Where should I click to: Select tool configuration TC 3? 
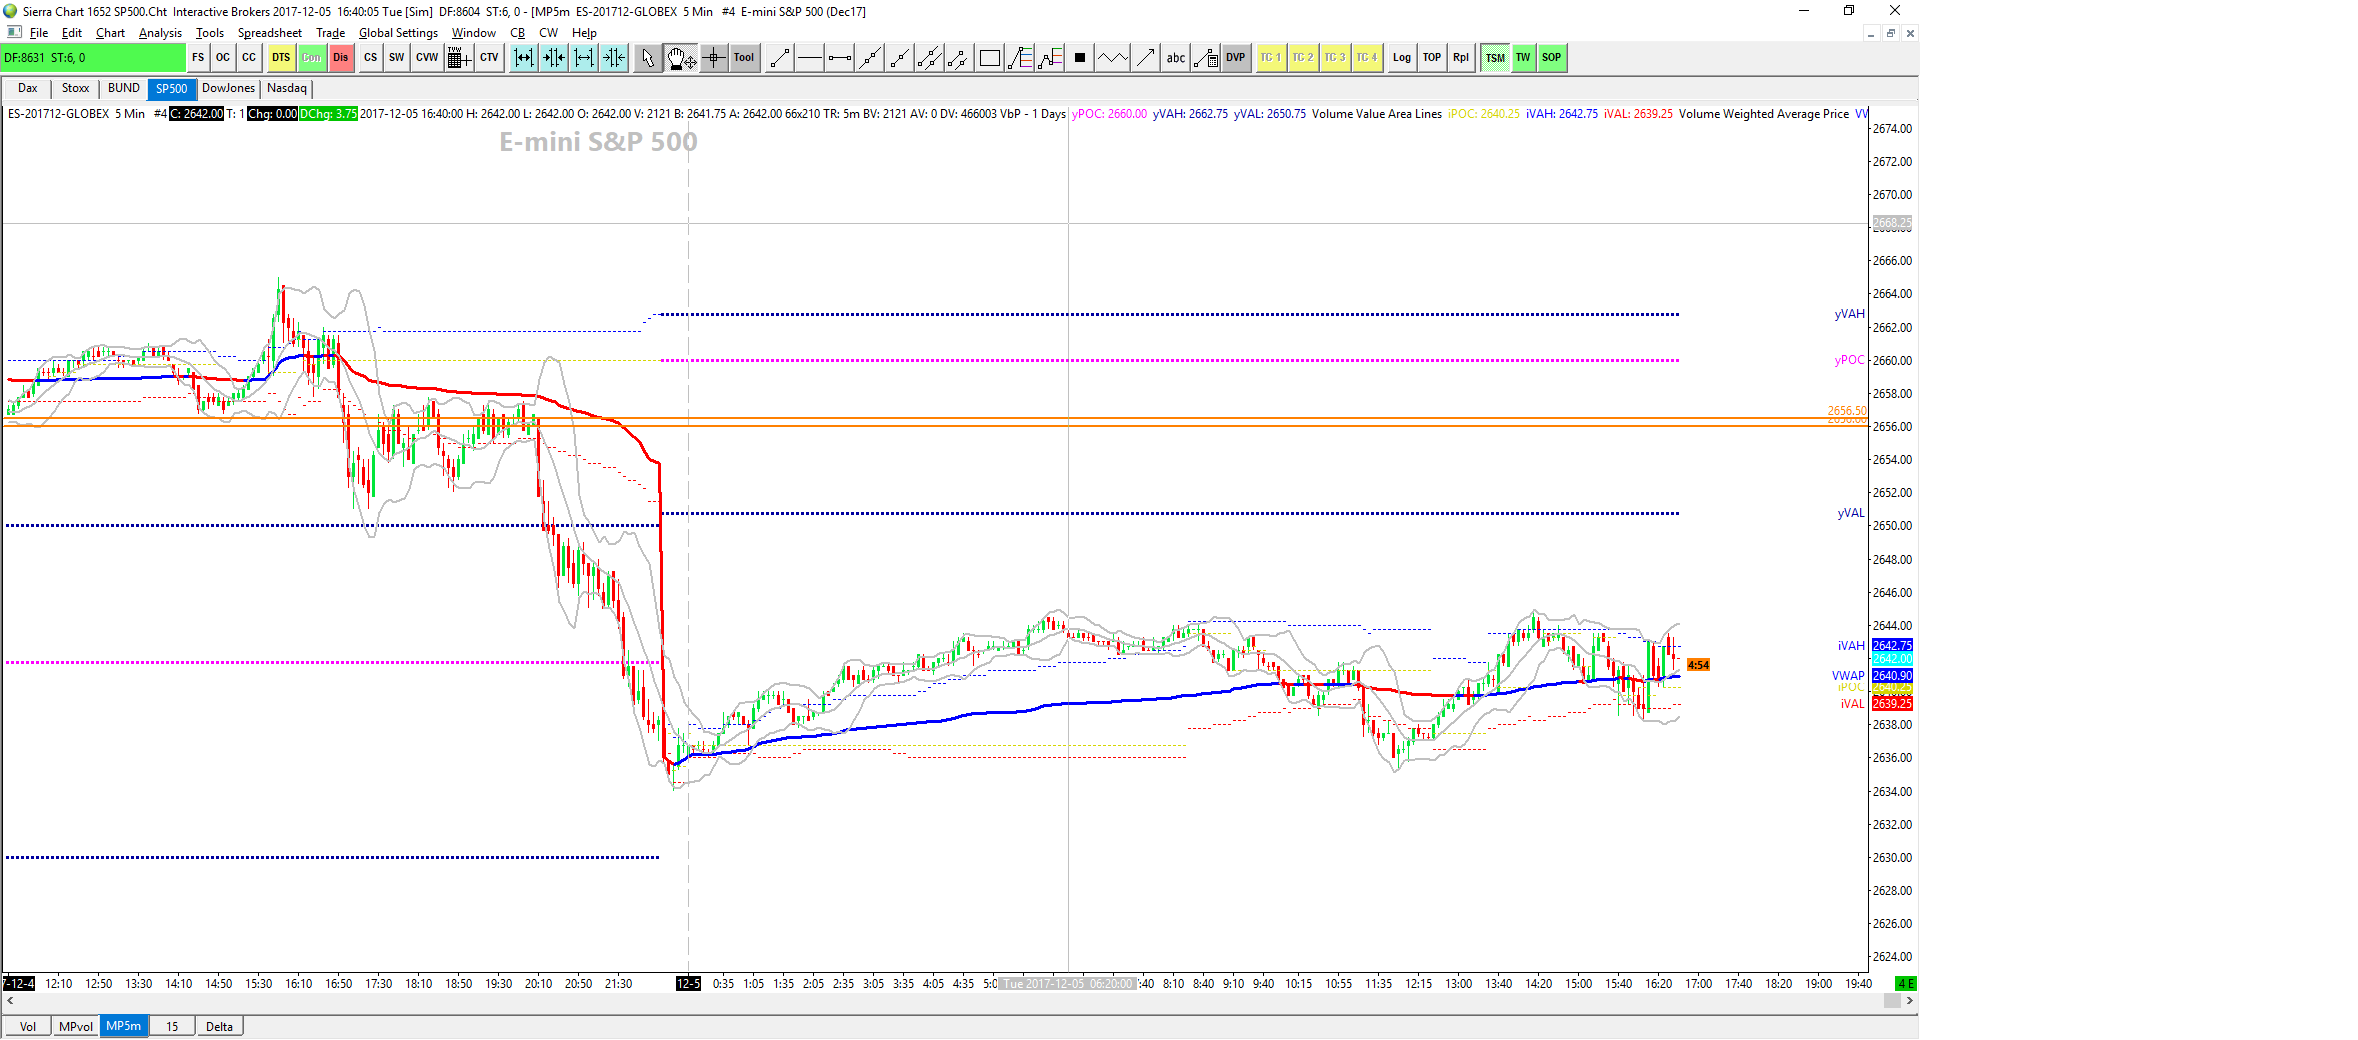pyautogui.click(x=1335, y=58)
